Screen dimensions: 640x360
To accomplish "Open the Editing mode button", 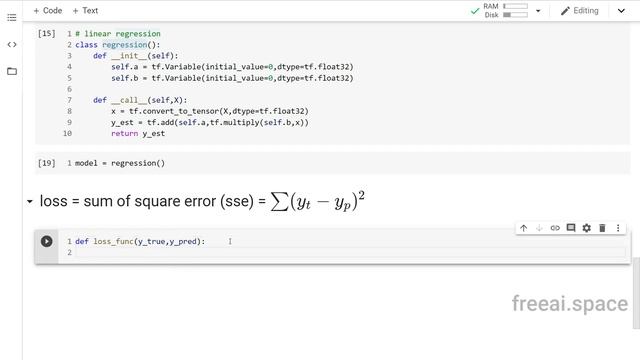I will tap(580, 11).
